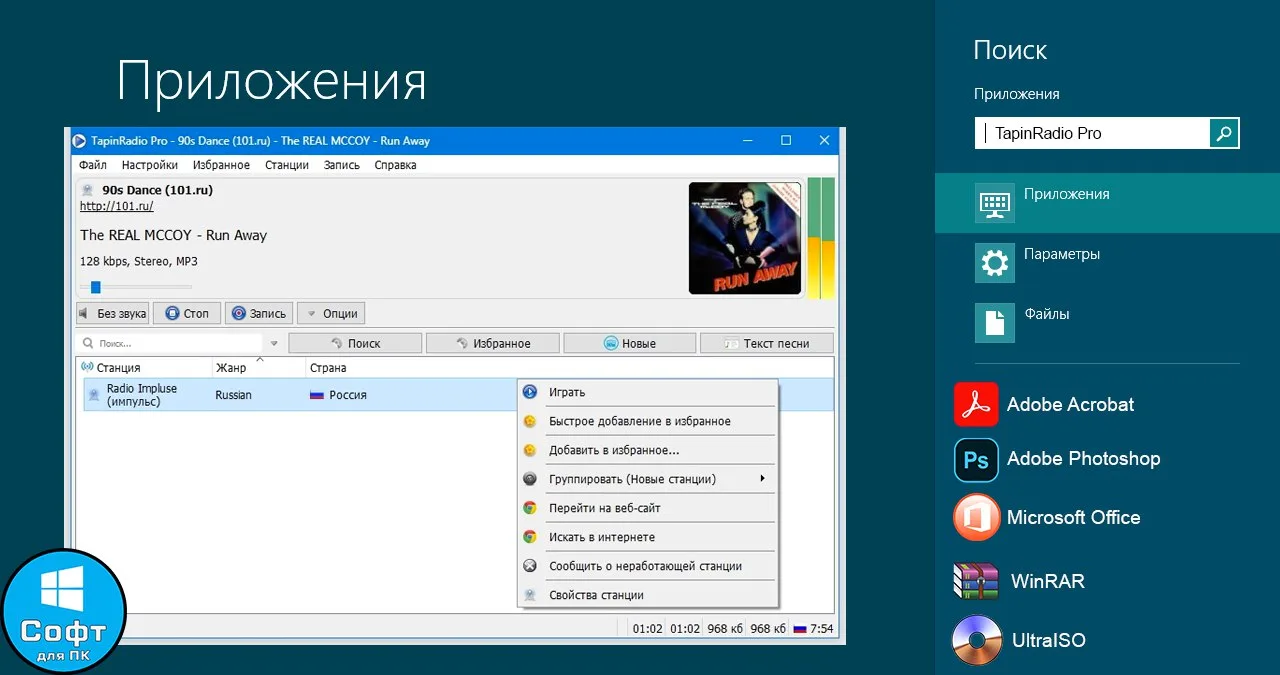Open the Опции dropdown button
The image size is (1280, 675).
[331, 313]
